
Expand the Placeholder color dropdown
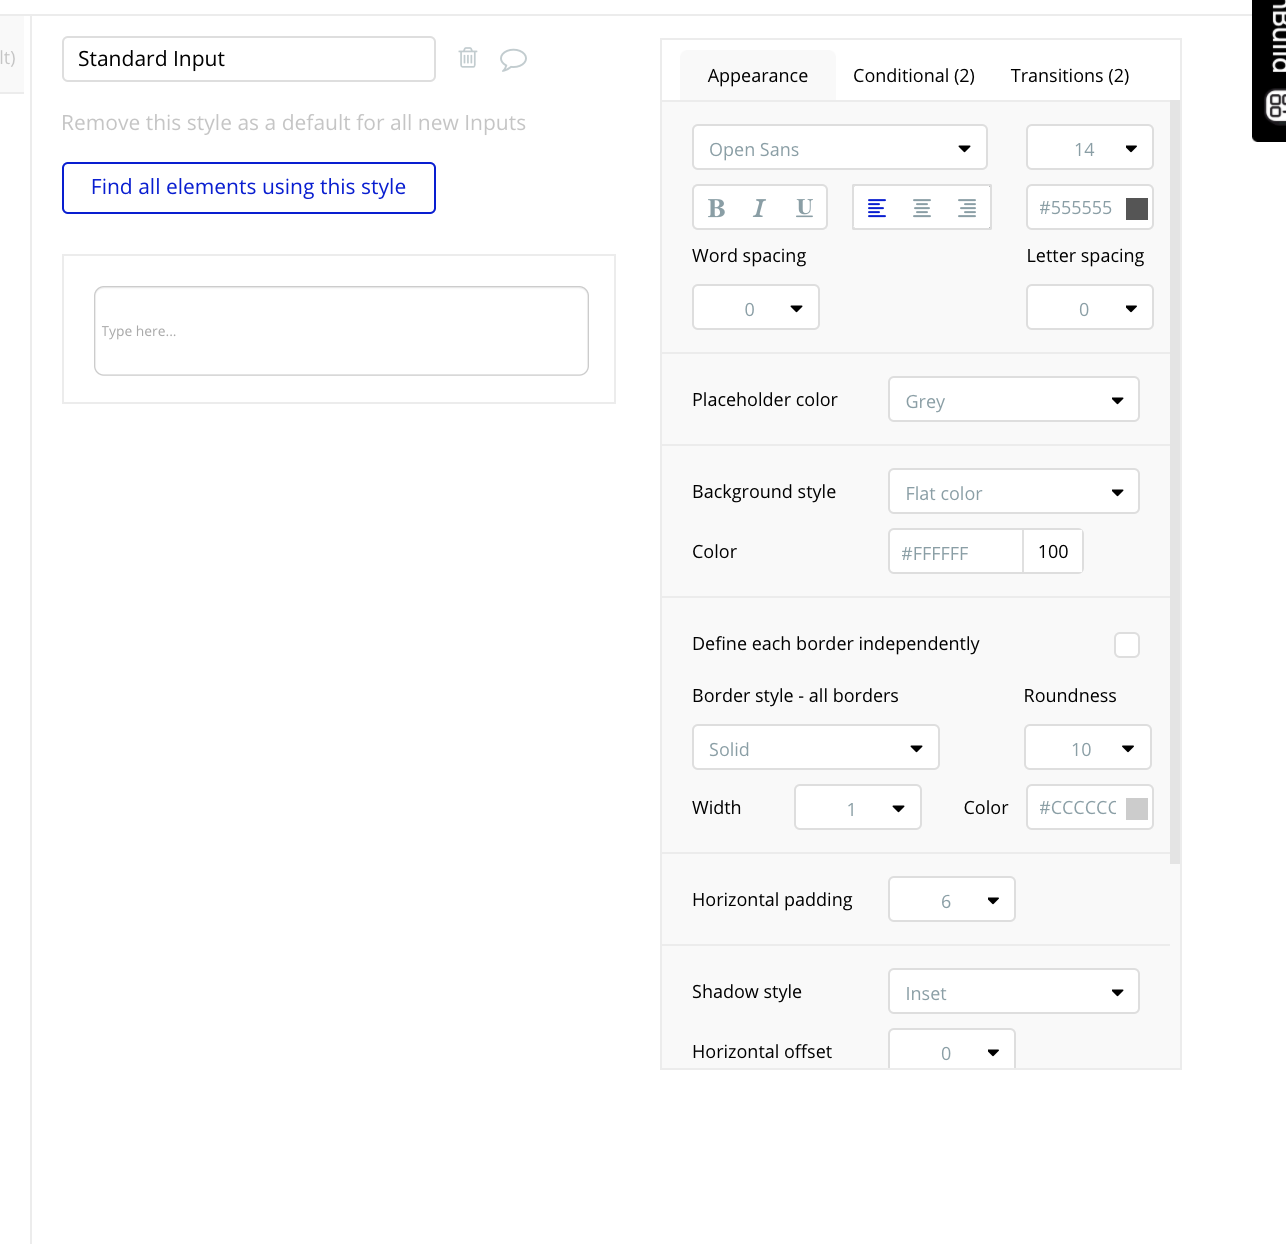[1013, 400]
